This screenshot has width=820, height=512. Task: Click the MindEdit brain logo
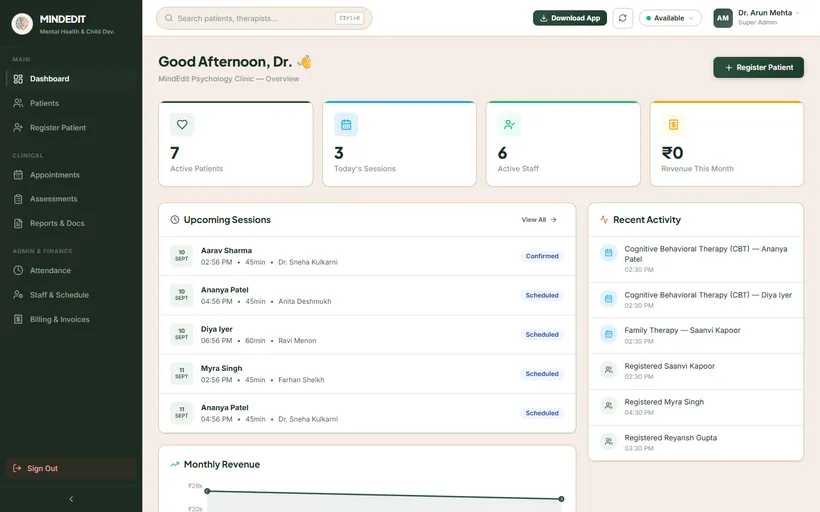22,24
